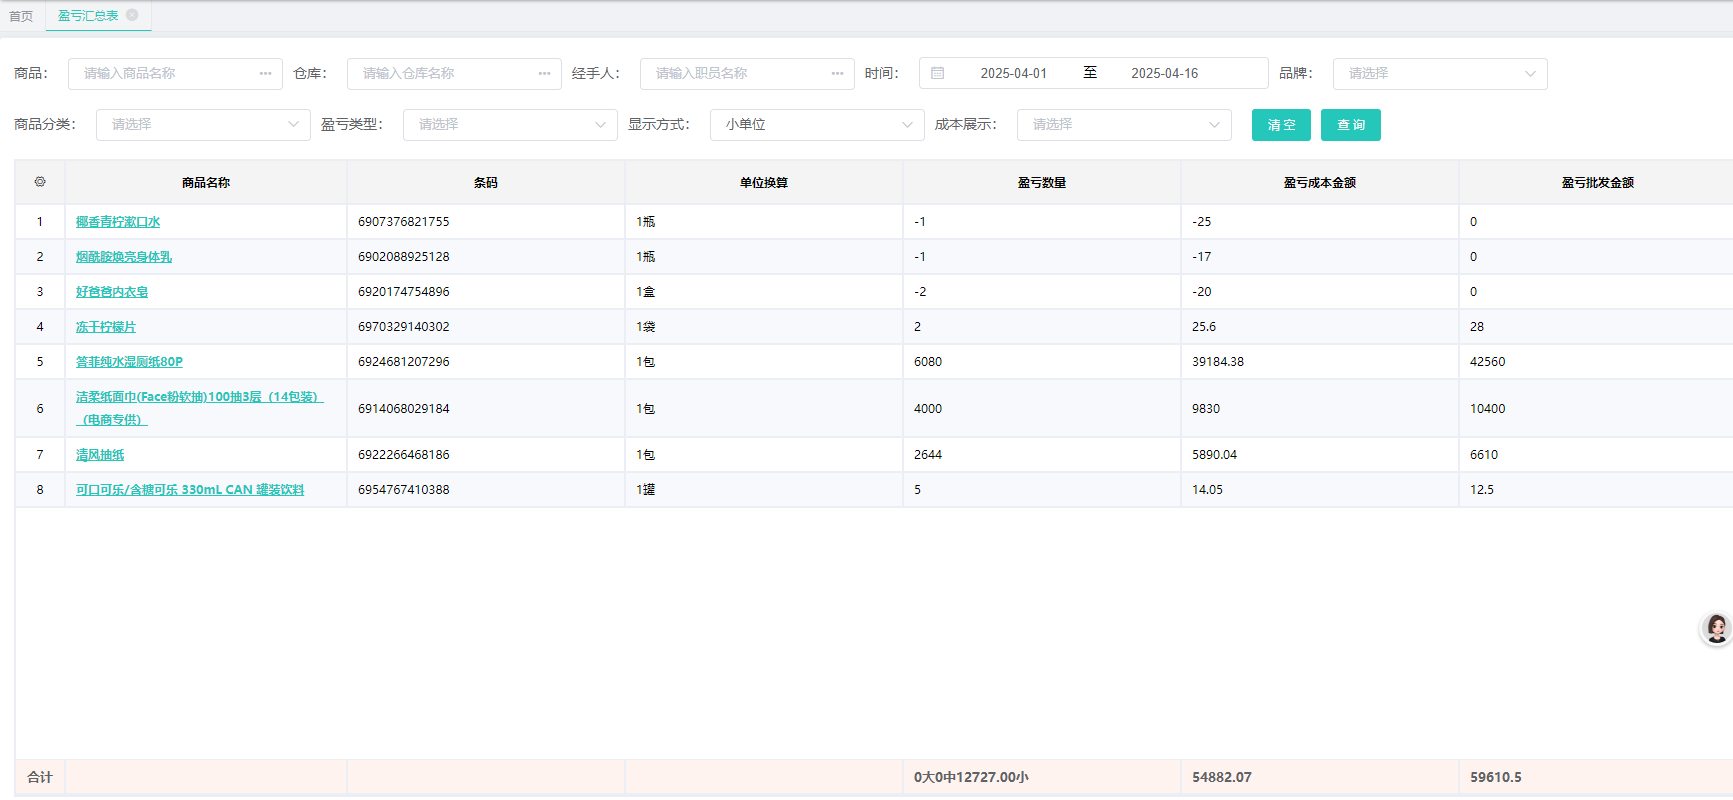
Task: Select the 盈亏汇总表 tab
Action: coord(88,16)
